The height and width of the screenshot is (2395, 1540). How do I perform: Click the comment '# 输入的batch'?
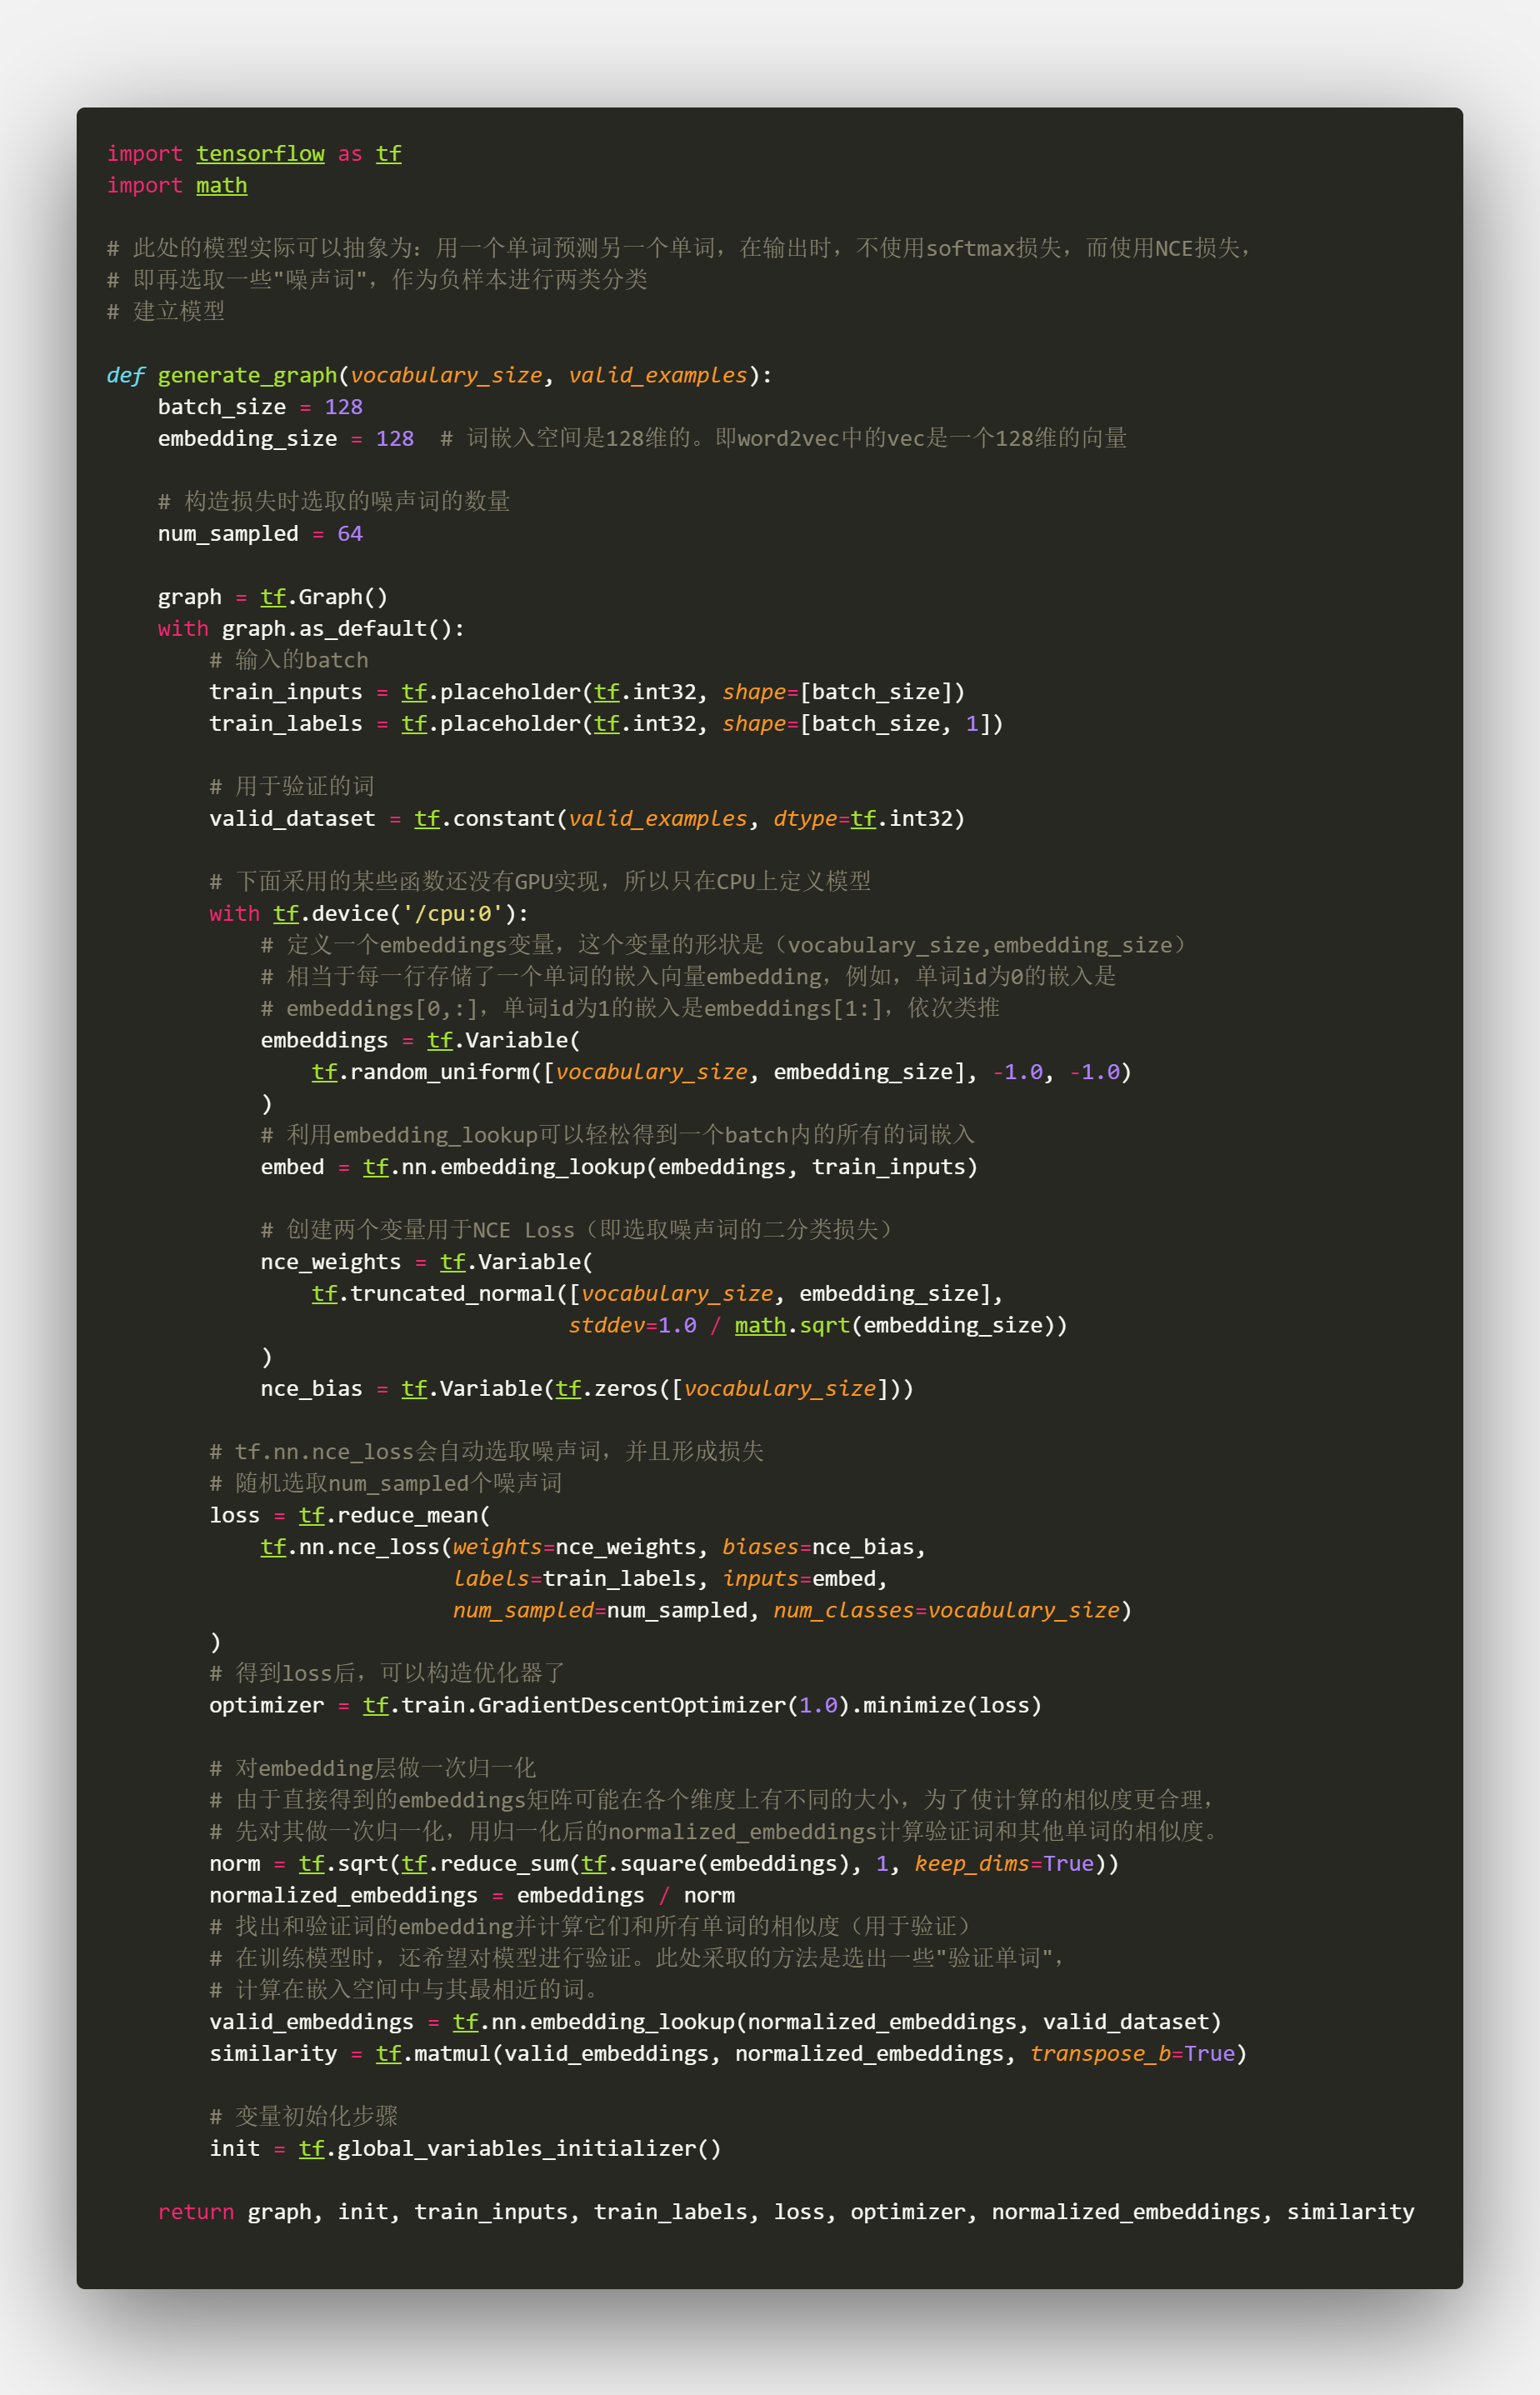[x=289, y=660]
